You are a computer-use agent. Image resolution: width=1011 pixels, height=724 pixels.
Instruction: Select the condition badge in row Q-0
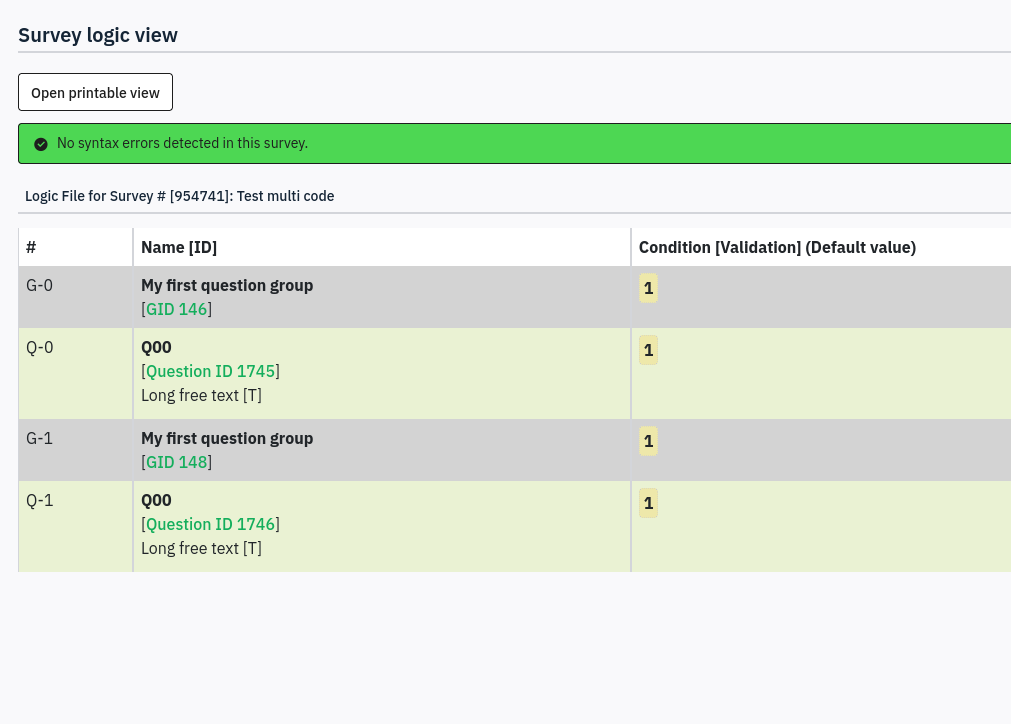[648, 350]
